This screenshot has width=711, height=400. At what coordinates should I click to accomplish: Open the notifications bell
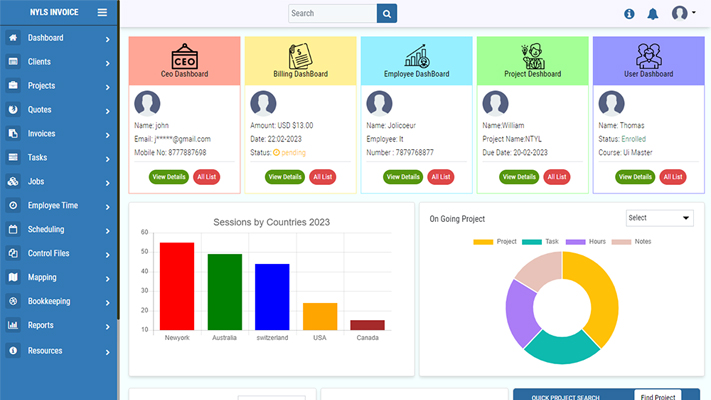pos(653,14)
